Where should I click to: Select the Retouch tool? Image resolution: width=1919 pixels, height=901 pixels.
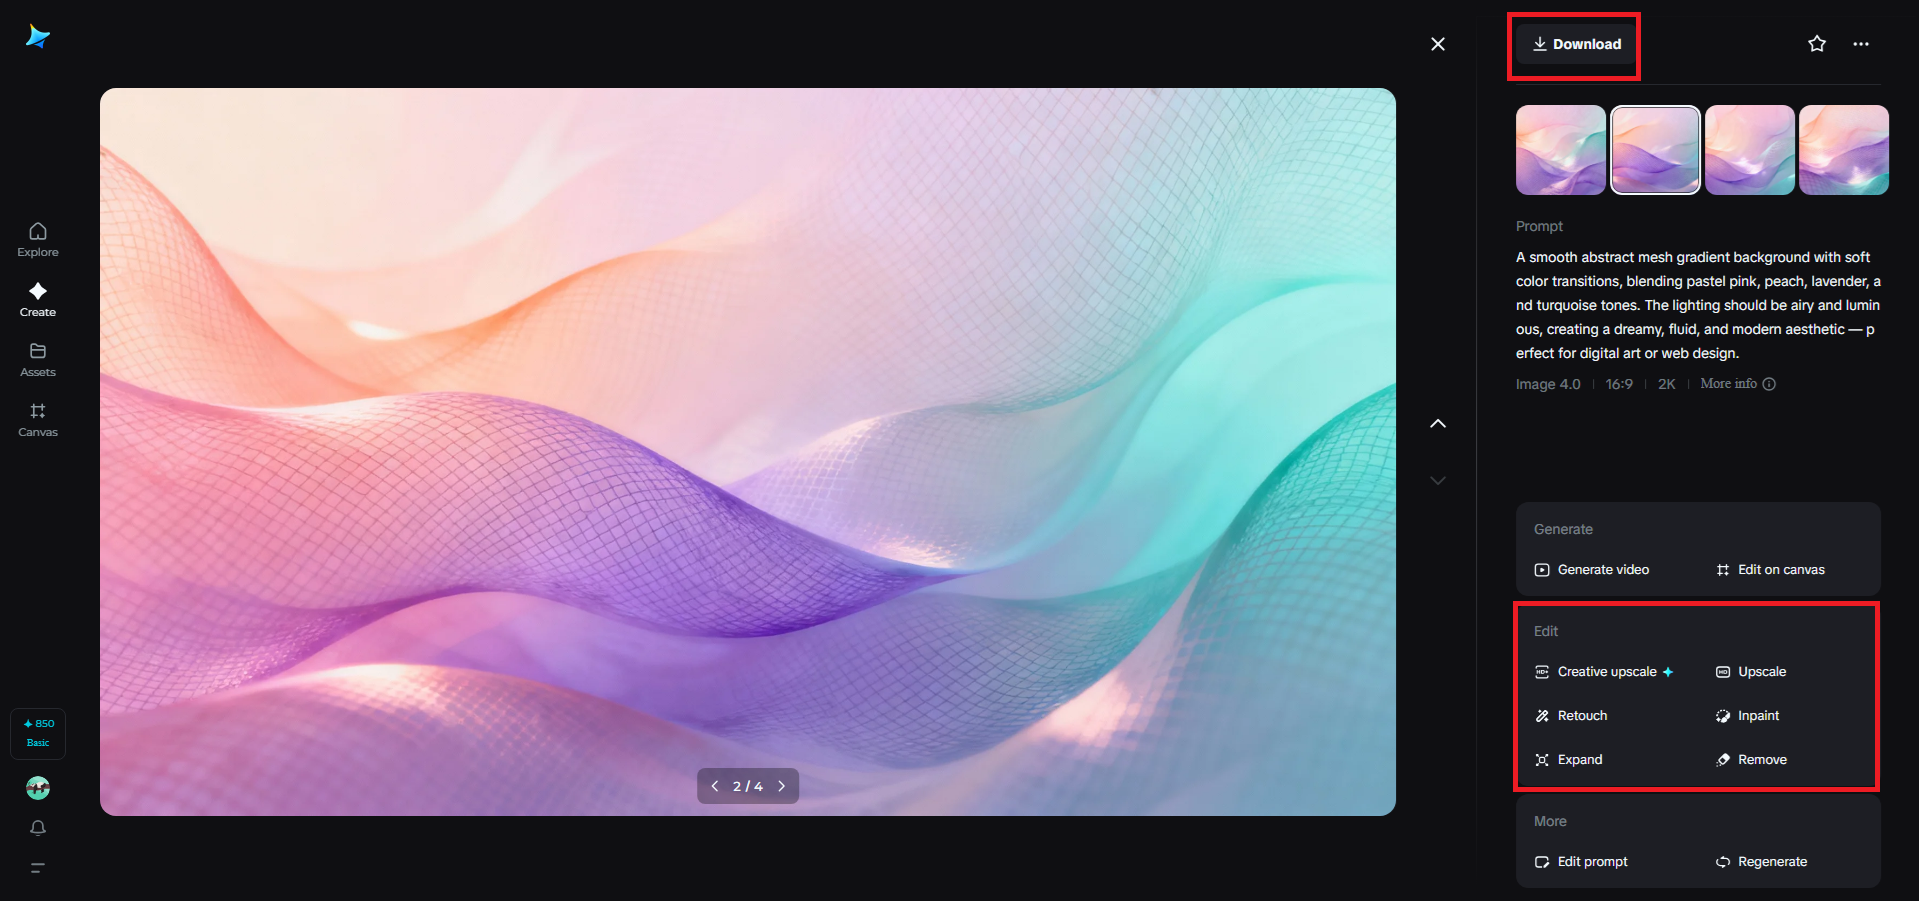[x=1582, y=715]
